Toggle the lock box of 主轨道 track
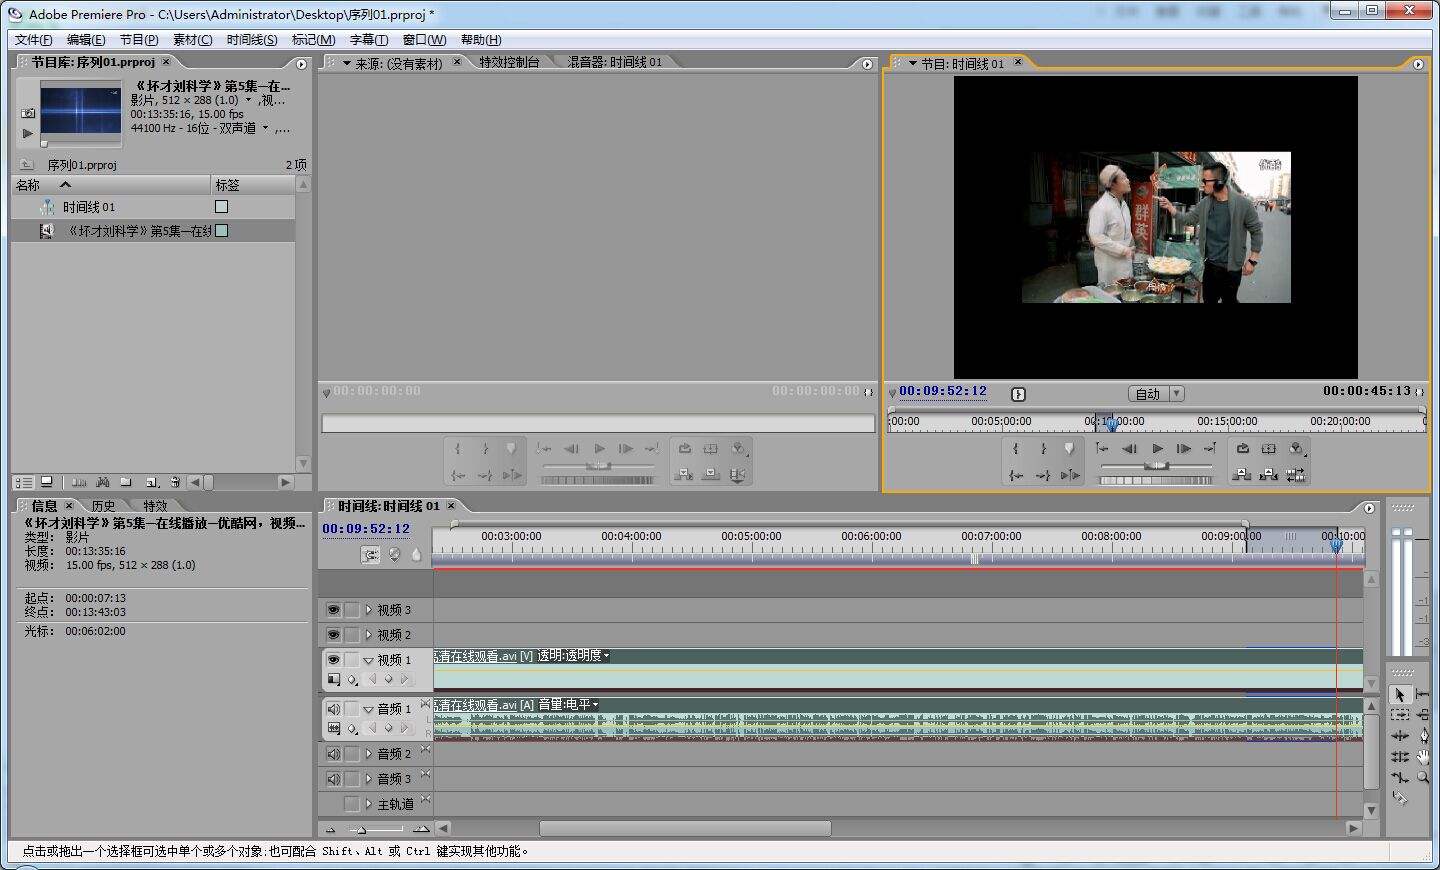This screenshot has height=870, width=1440. tap(352, 804)
